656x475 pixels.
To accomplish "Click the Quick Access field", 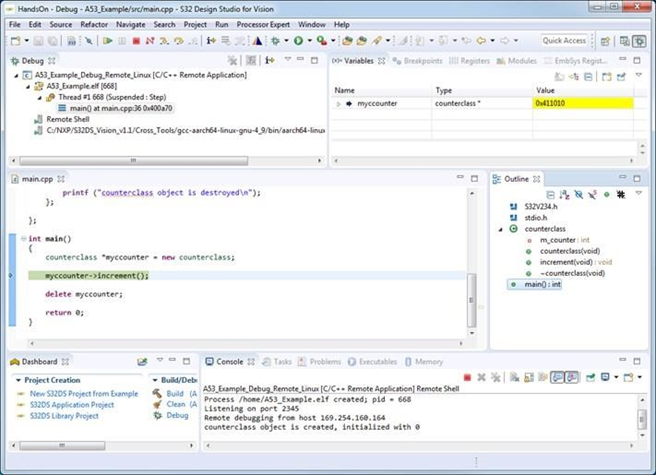I will point(564,41).
